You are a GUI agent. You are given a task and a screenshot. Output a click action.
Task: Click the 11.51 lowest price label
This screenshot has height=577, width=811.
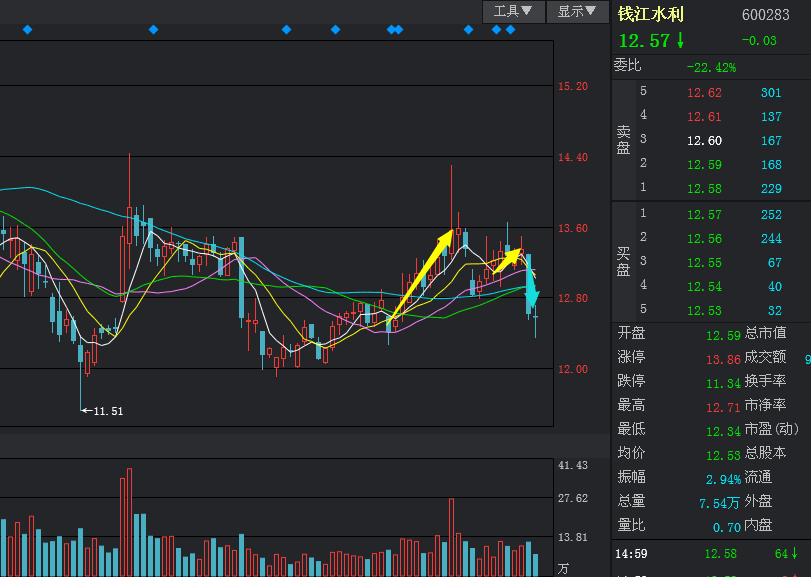tap(107, 411)
